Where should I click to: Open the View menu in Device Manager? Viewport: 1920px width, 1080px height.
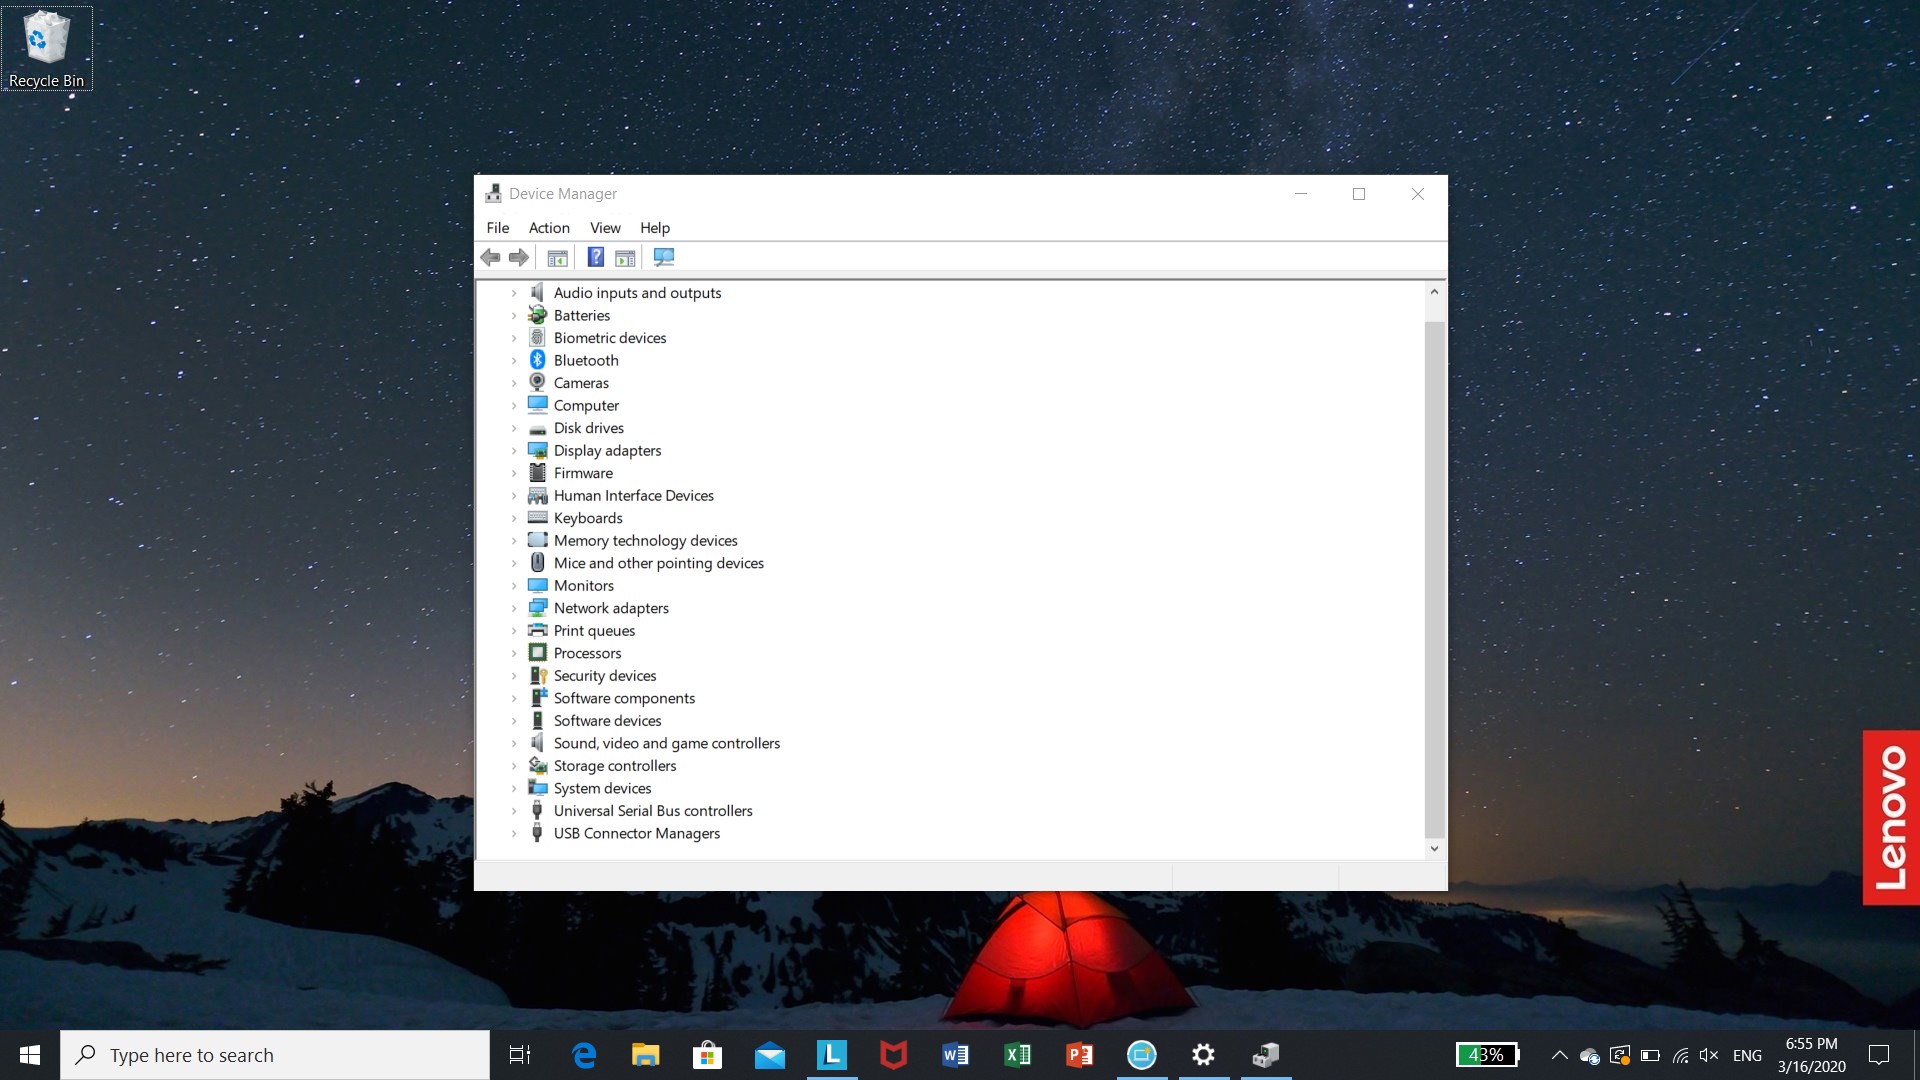604,227
